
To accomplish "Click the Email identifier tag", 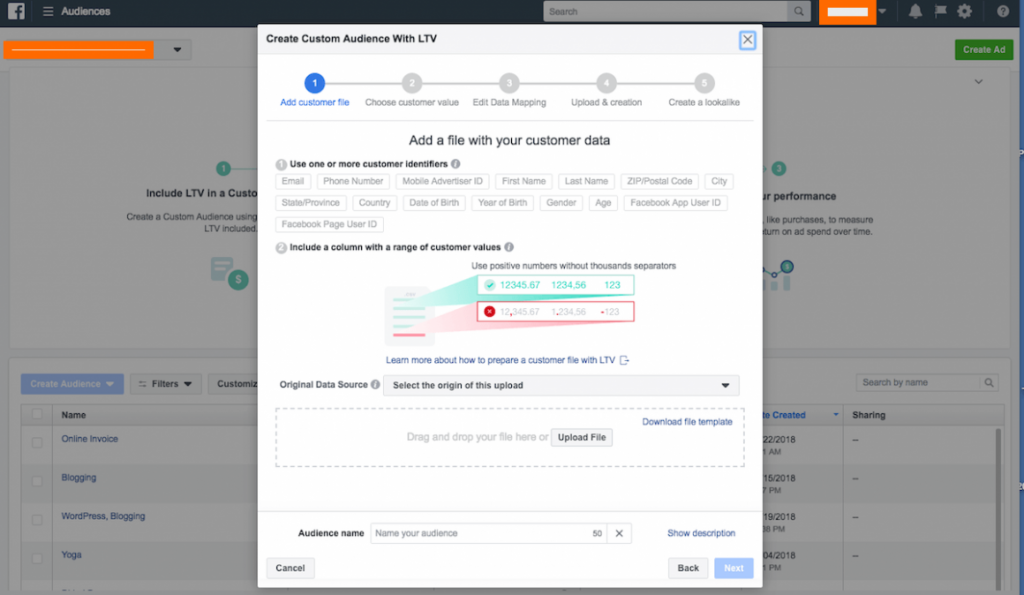I will pyautogui.click(x=293, y=181).
